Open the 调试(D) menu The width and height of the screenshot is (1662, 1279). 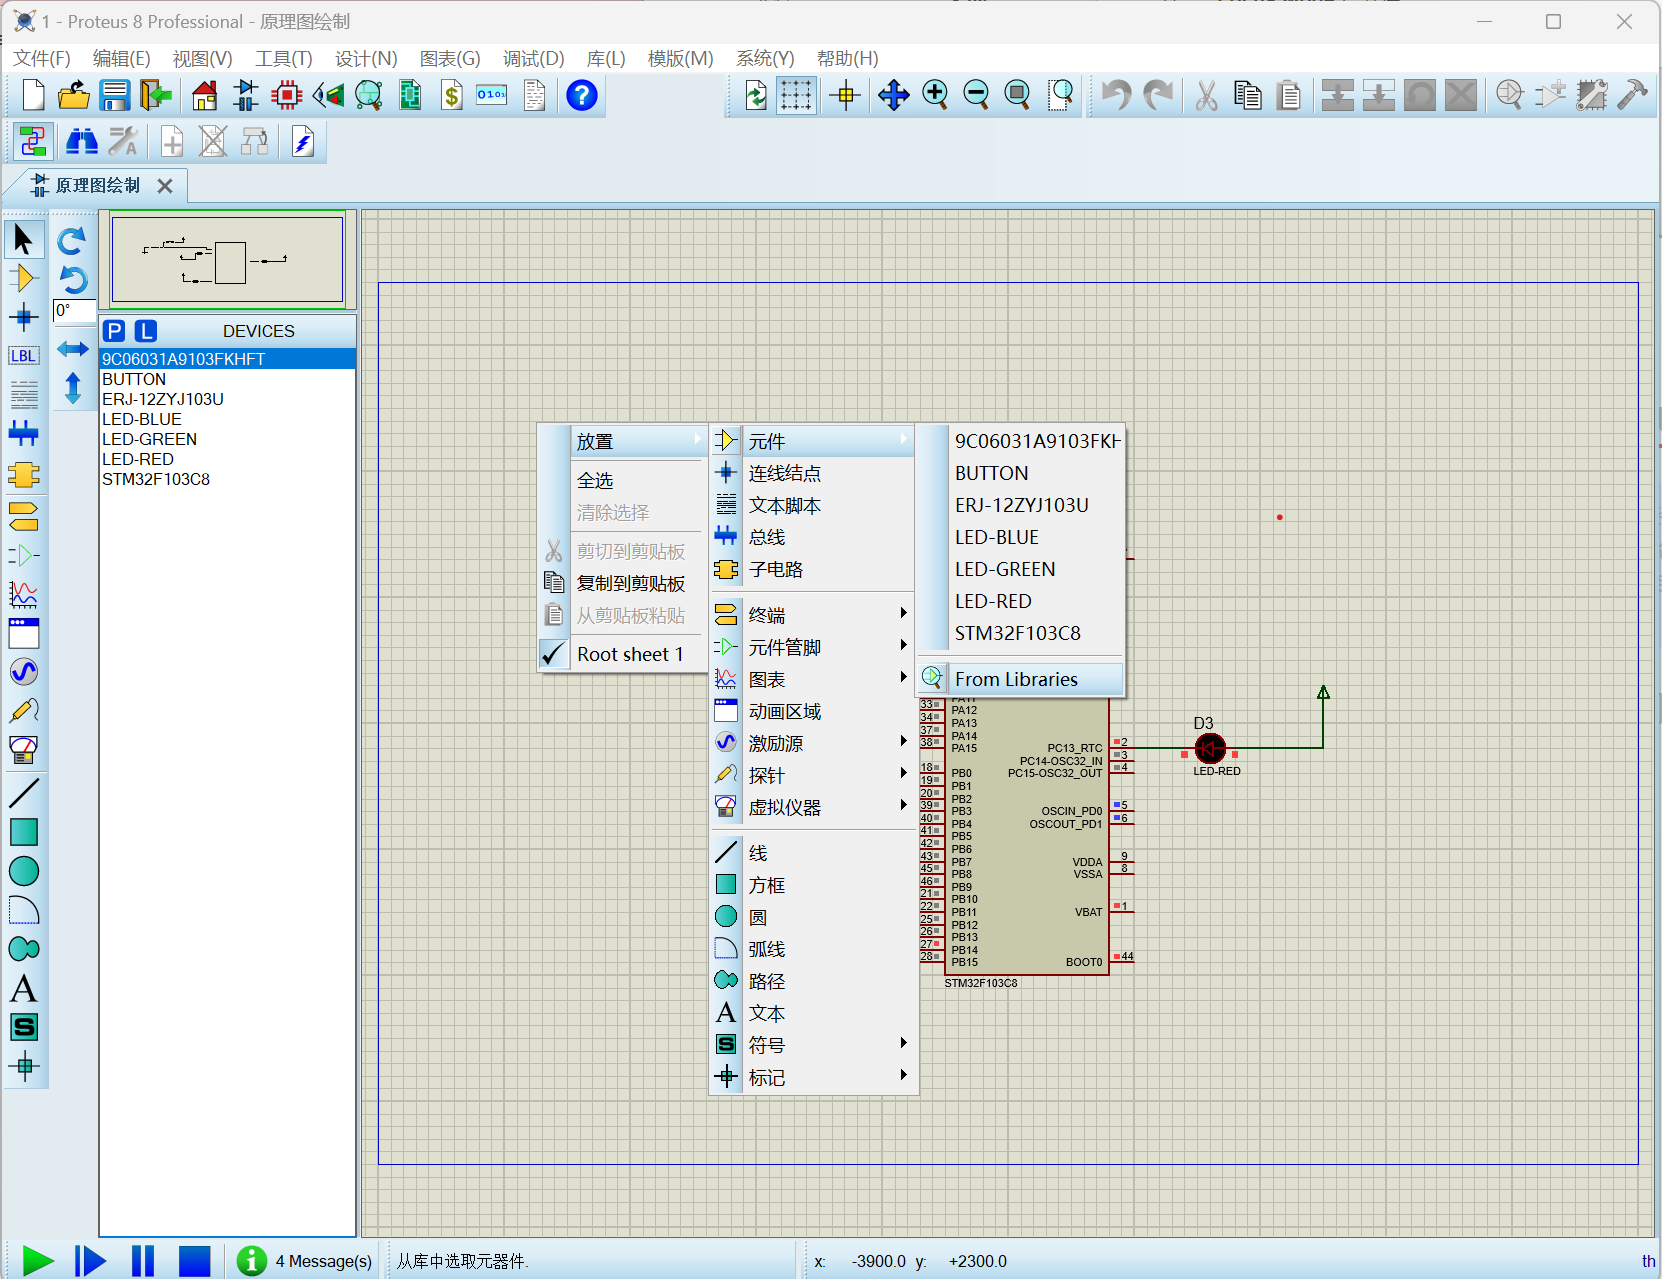pyautogui.click(x=533, y=58)
